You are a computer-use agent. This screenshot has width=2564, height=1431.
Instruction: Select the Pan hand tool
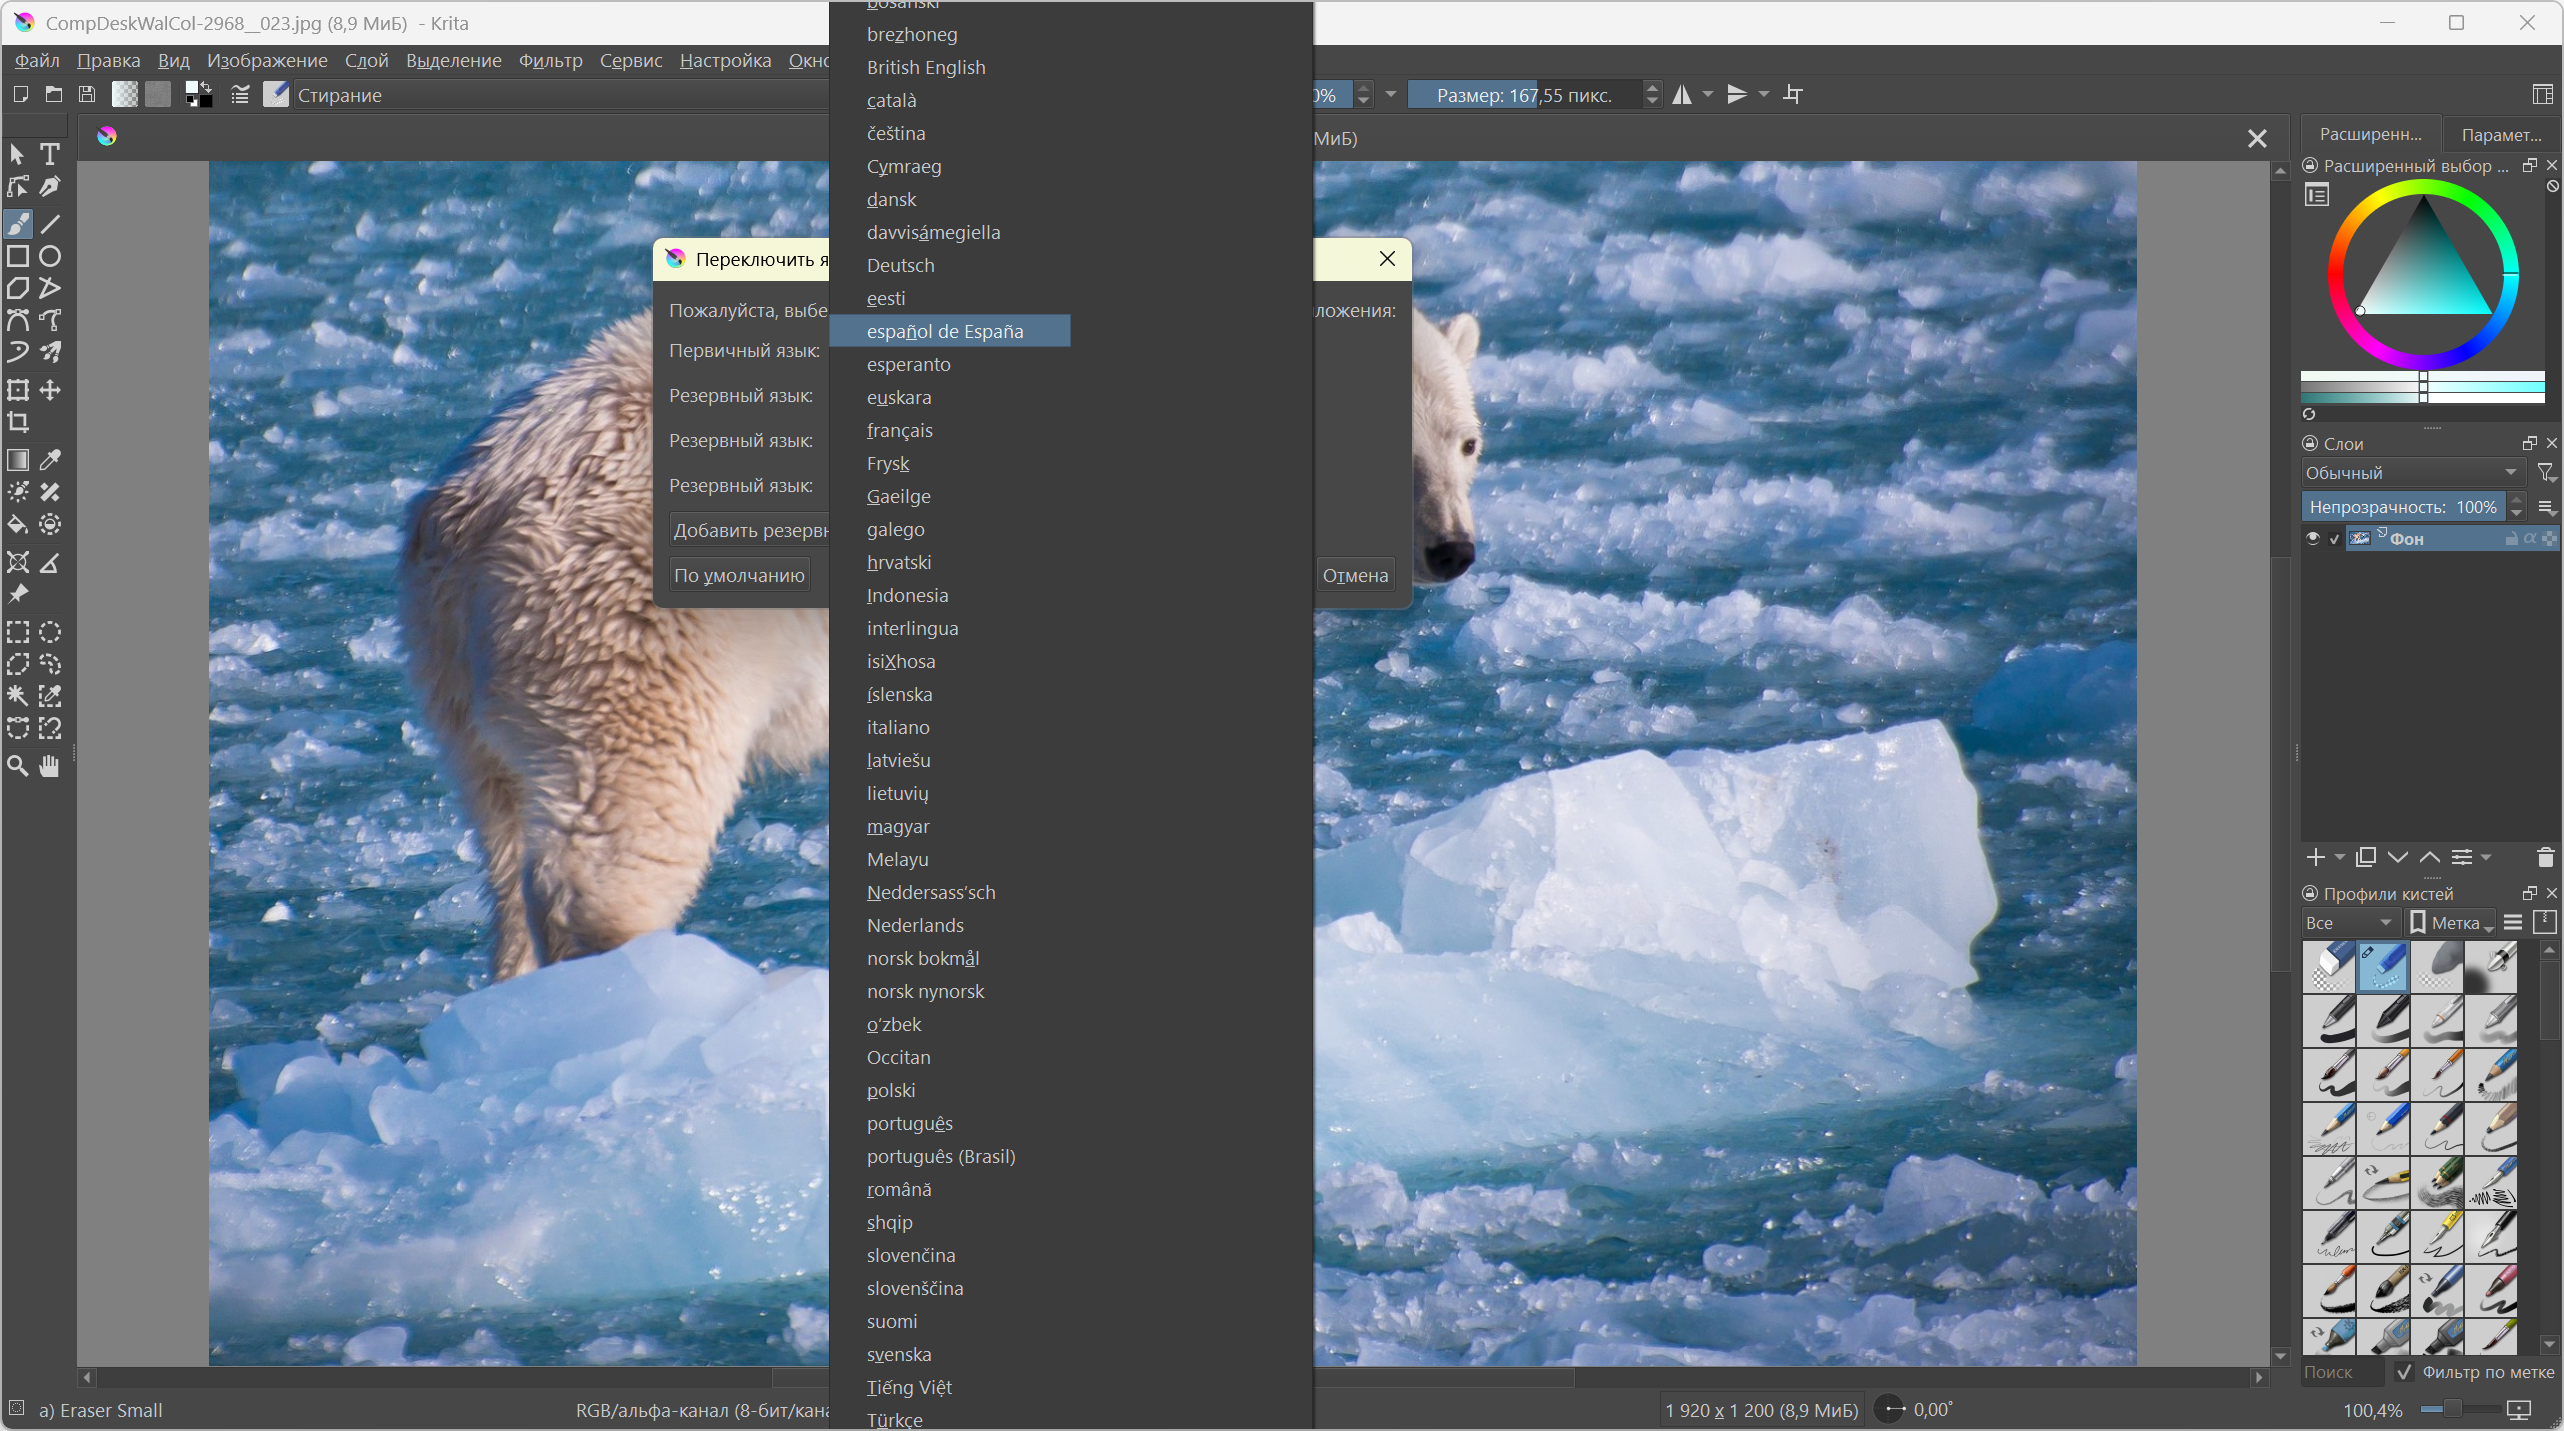click(50, 767)
